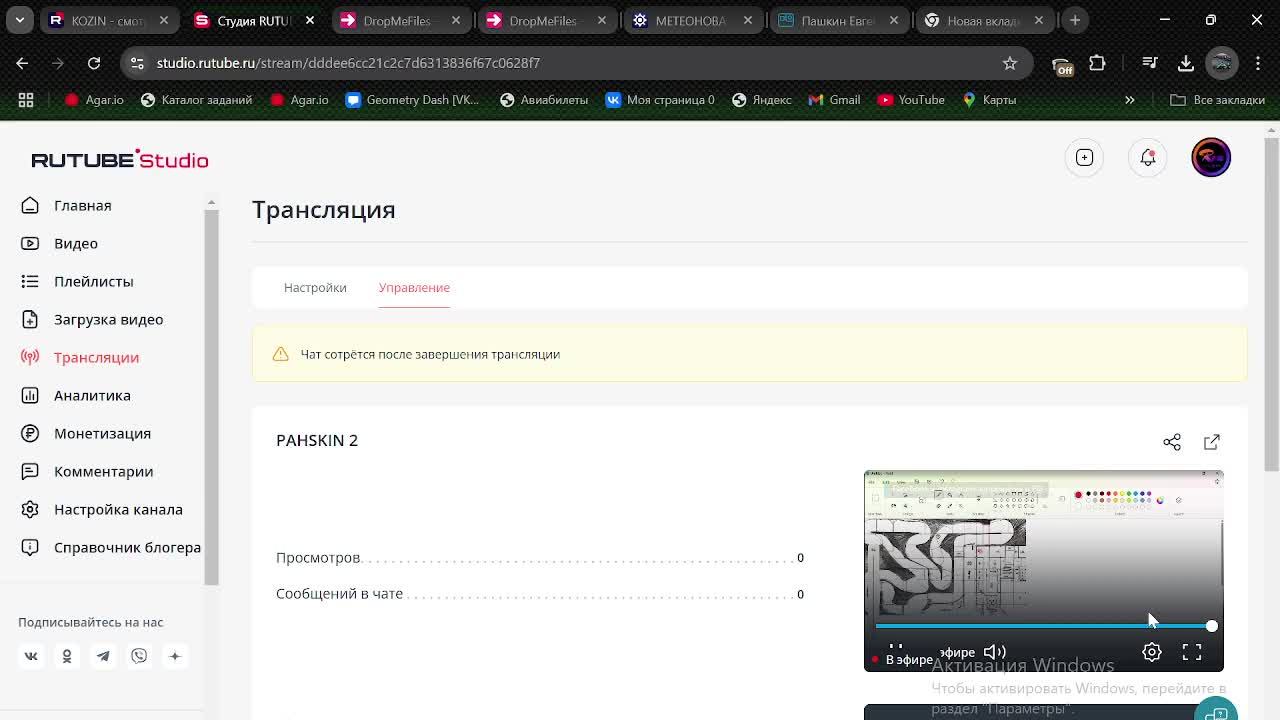
Task: Open the player settings gear
Action: coord(1152,652)
